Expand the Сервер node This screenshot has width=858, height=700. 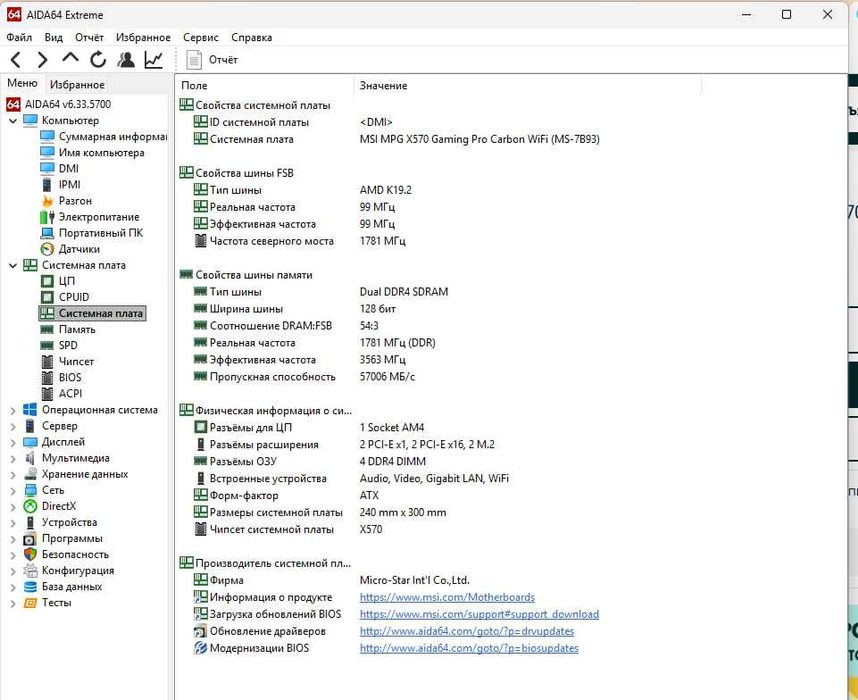point(13,426)
